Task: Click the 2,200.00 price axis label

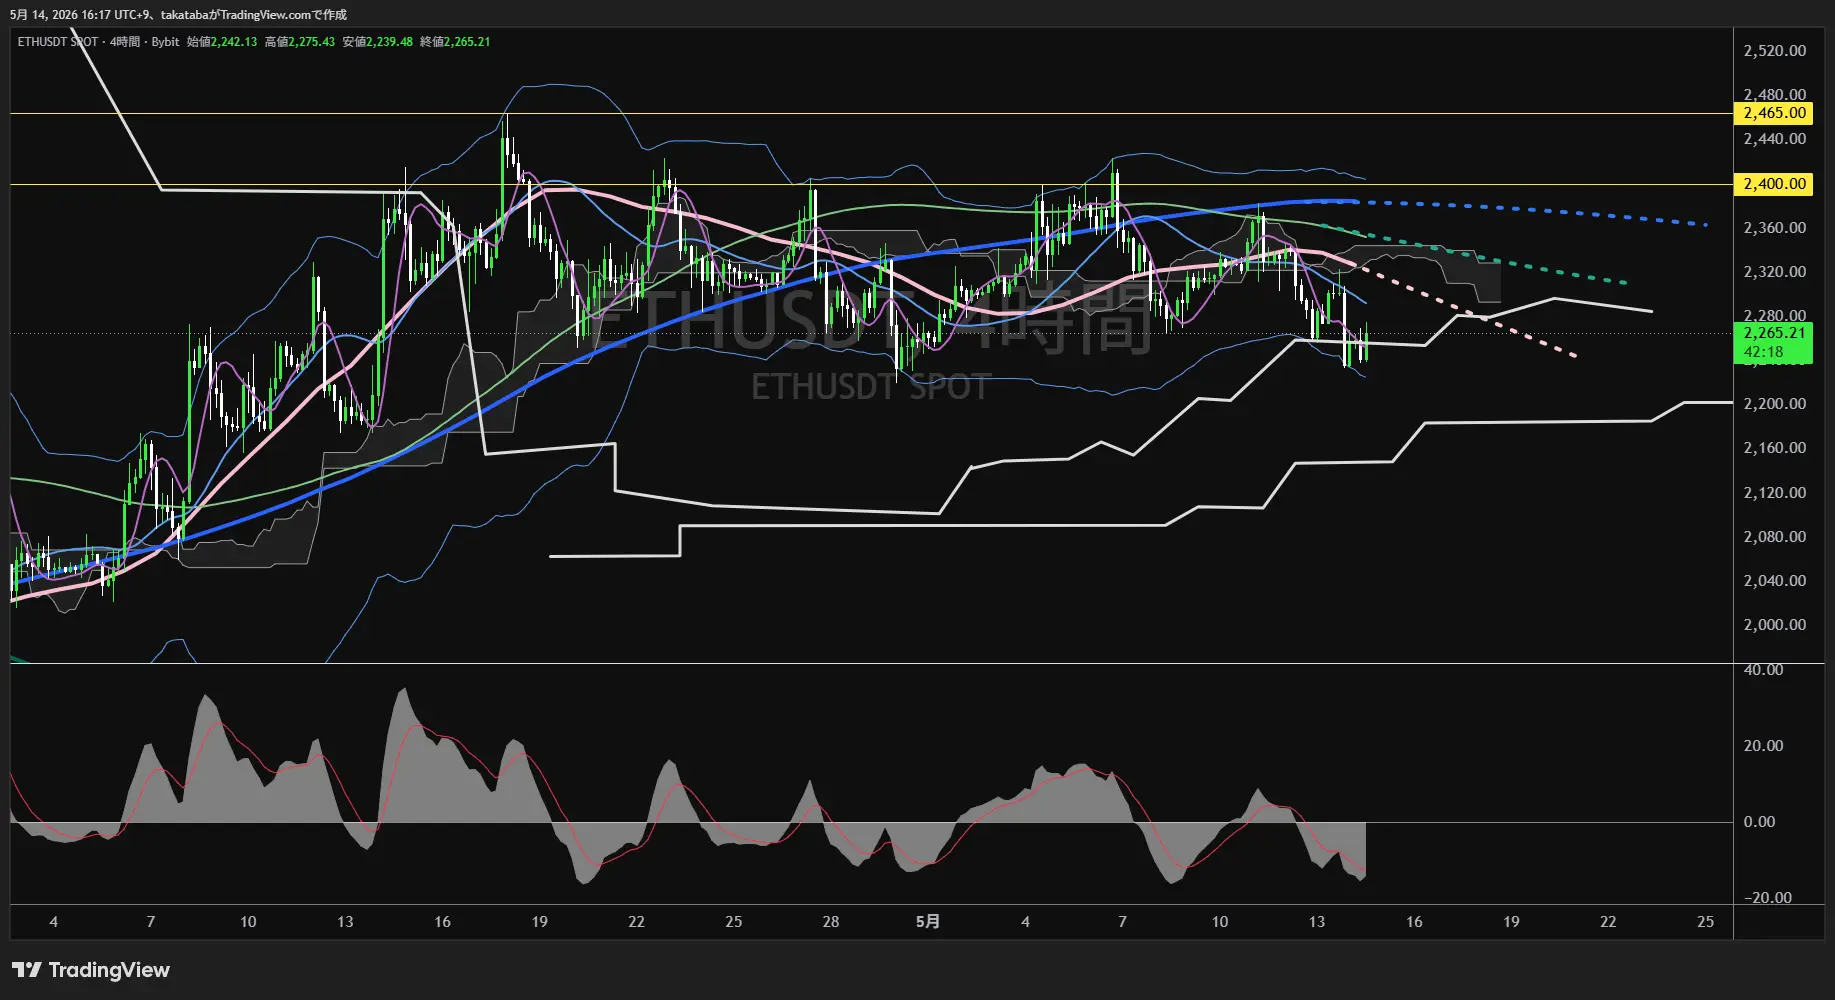Action: click(1774, 404)
